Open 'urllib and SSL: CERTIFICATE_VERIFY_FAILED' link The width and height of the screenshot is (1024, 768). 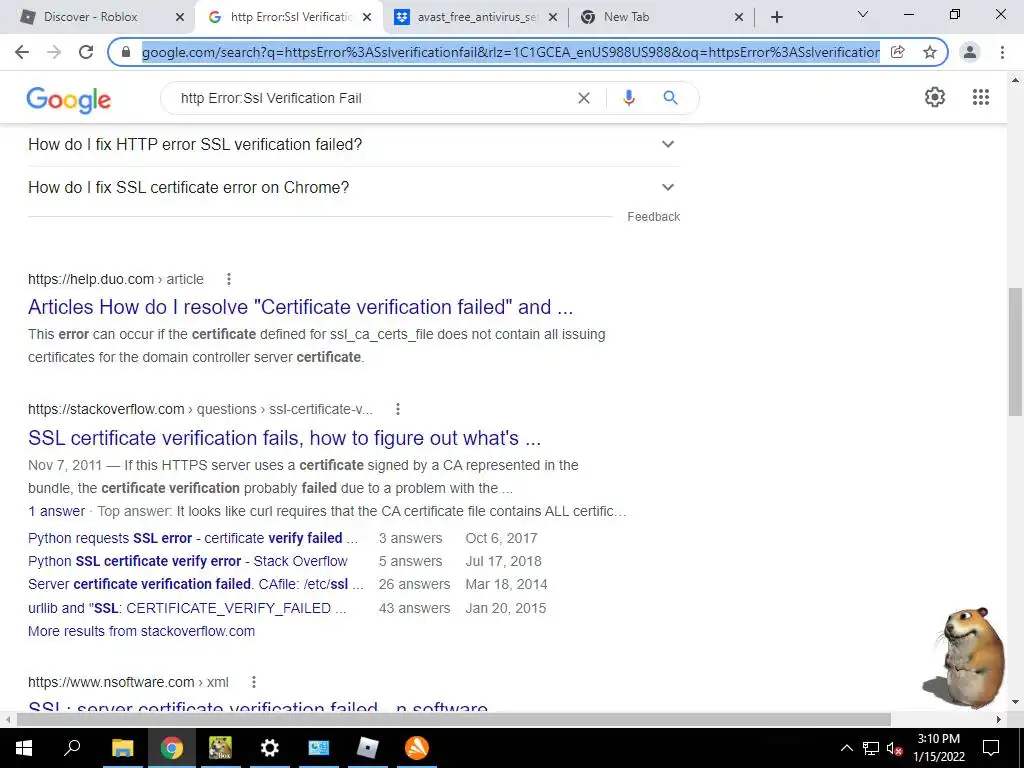point(187,609)
